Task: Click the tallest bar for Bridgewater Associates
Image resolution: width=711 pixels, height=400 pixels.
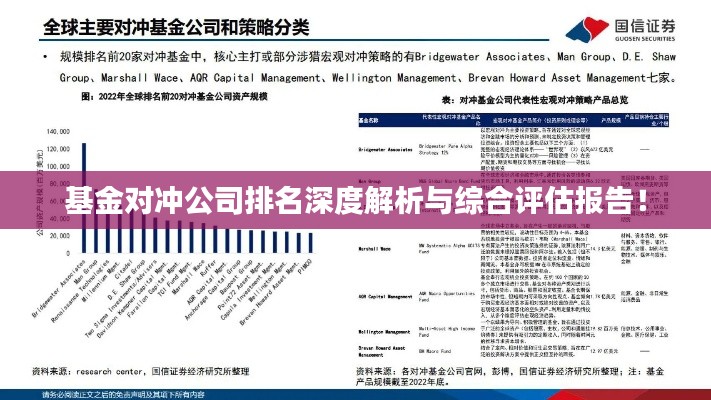Action: 84,198
